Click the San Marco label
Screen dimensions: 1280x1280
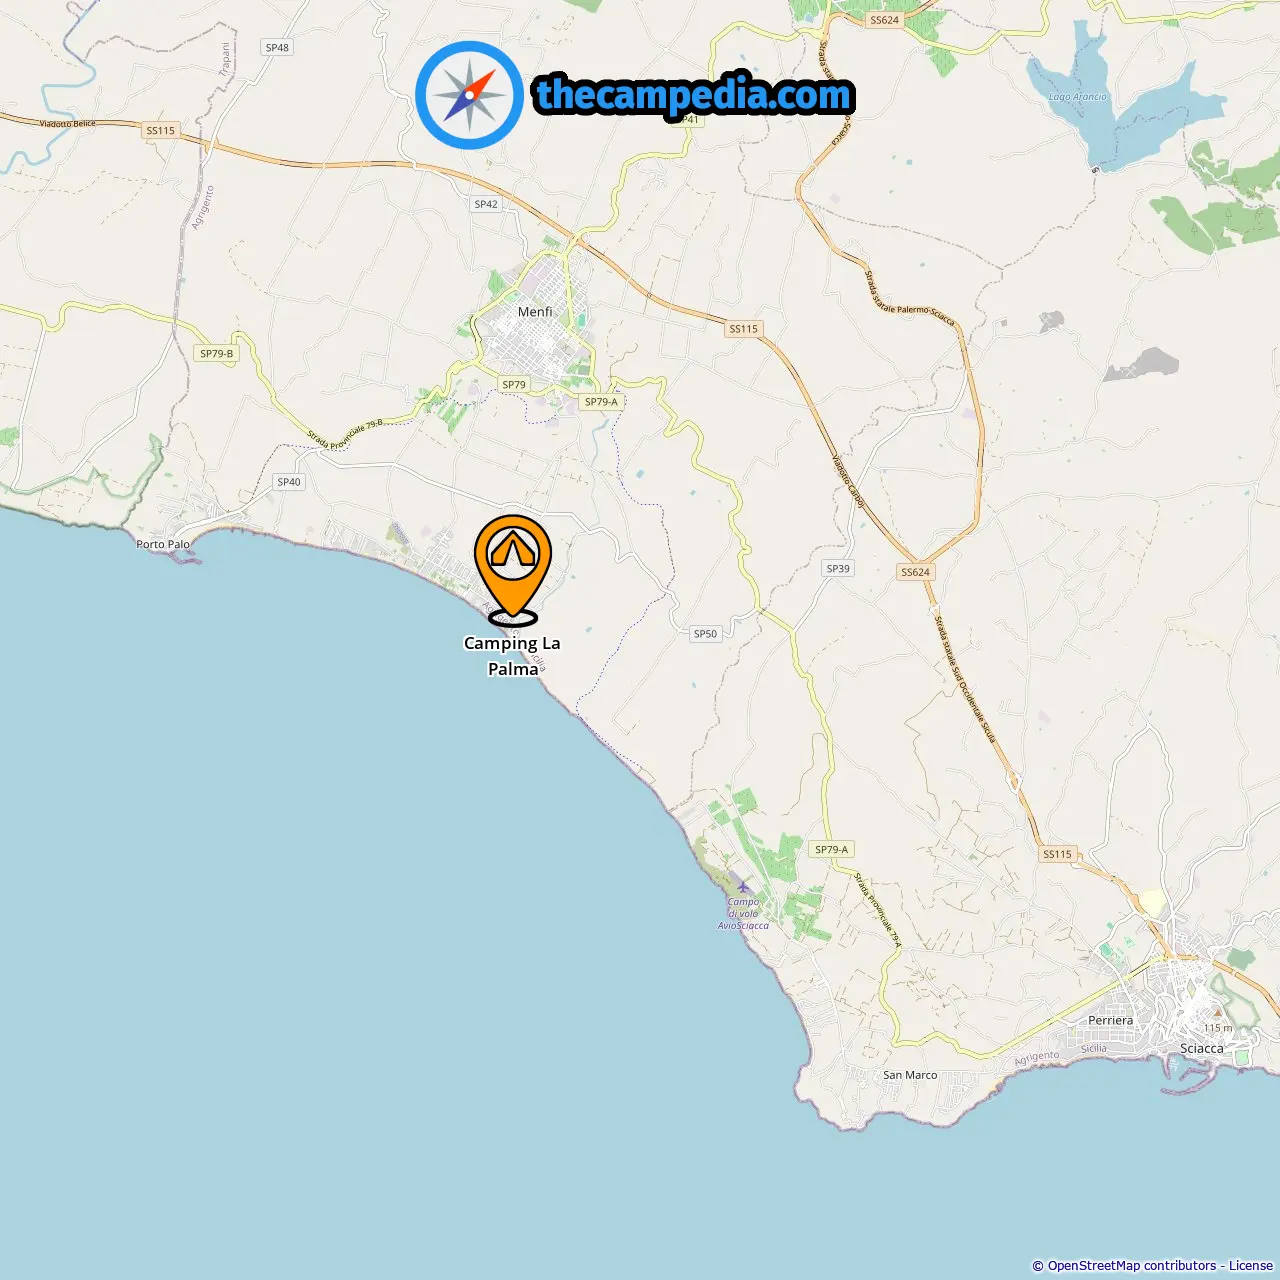pos(910,1075)
